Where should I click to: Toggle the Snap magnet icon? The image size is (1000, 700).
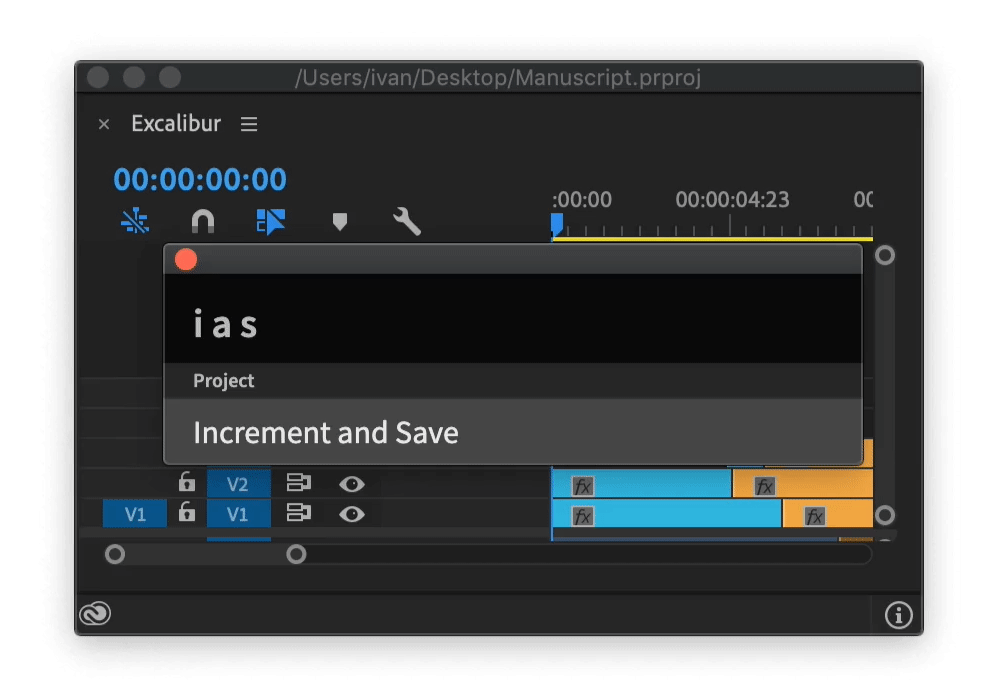(203, 222)
